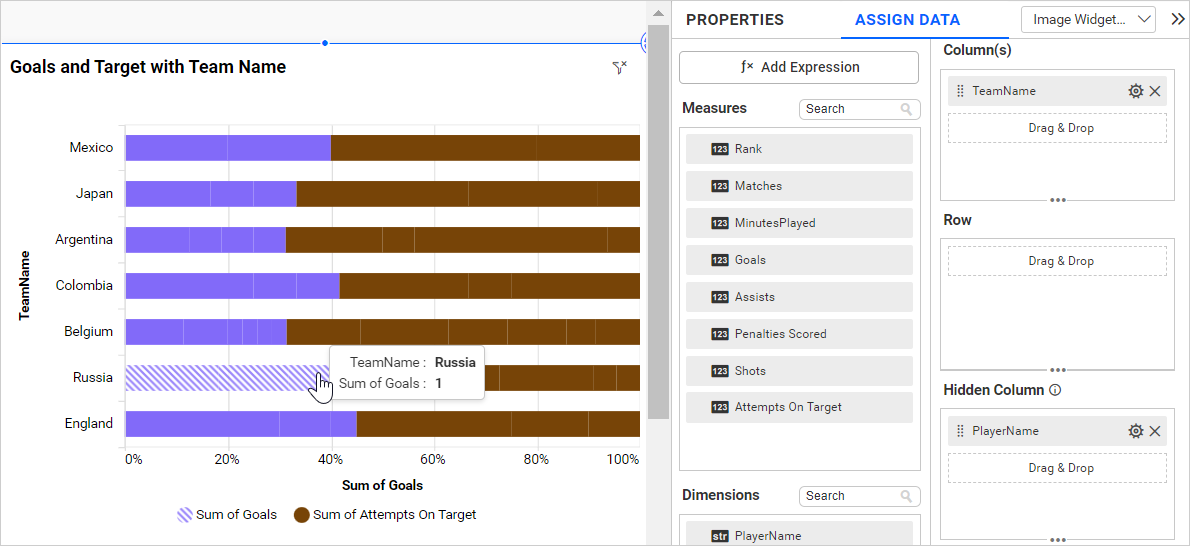Toggle Sum of Goals legend series
This screenshot has height=546, width=1190.
pos(227,515)
